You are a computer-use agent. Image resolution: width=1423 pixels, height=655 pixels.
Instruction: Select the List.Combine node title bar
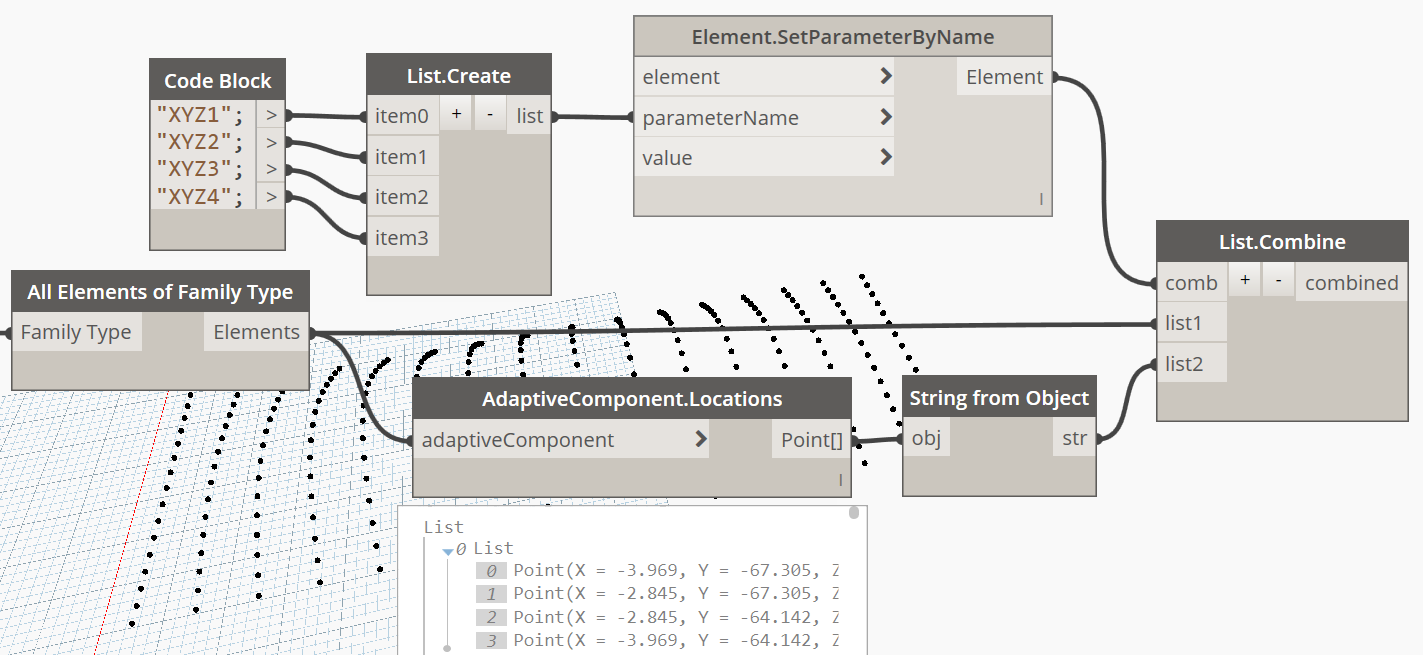(x=1283, y=242)
